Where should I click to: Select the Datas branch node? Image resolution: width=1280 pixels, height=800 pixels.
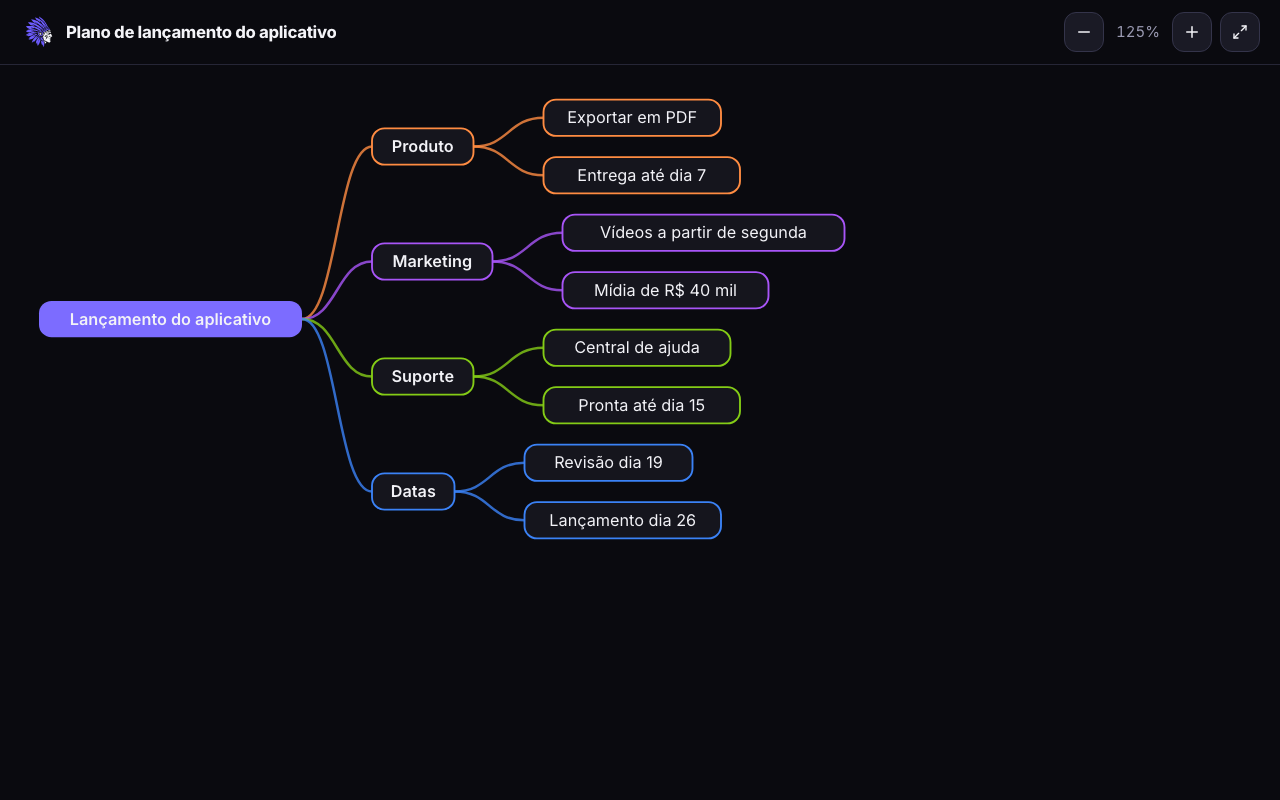click(413, 491)
